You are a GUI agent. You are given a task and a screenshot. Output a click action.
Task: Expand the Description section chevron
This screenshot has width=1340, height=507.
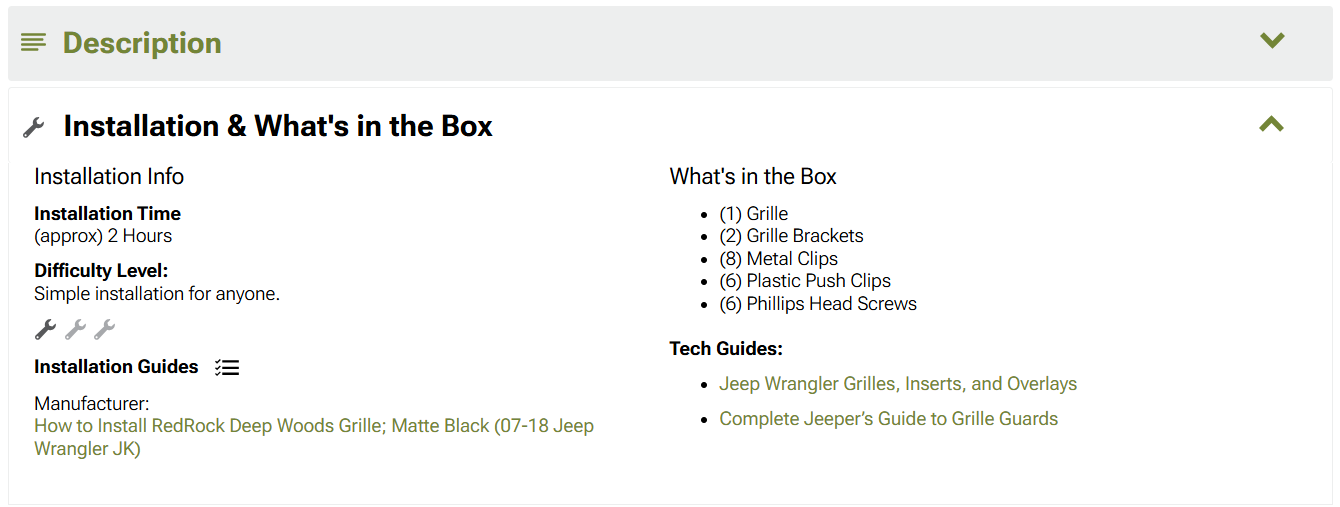[1272, 40]
